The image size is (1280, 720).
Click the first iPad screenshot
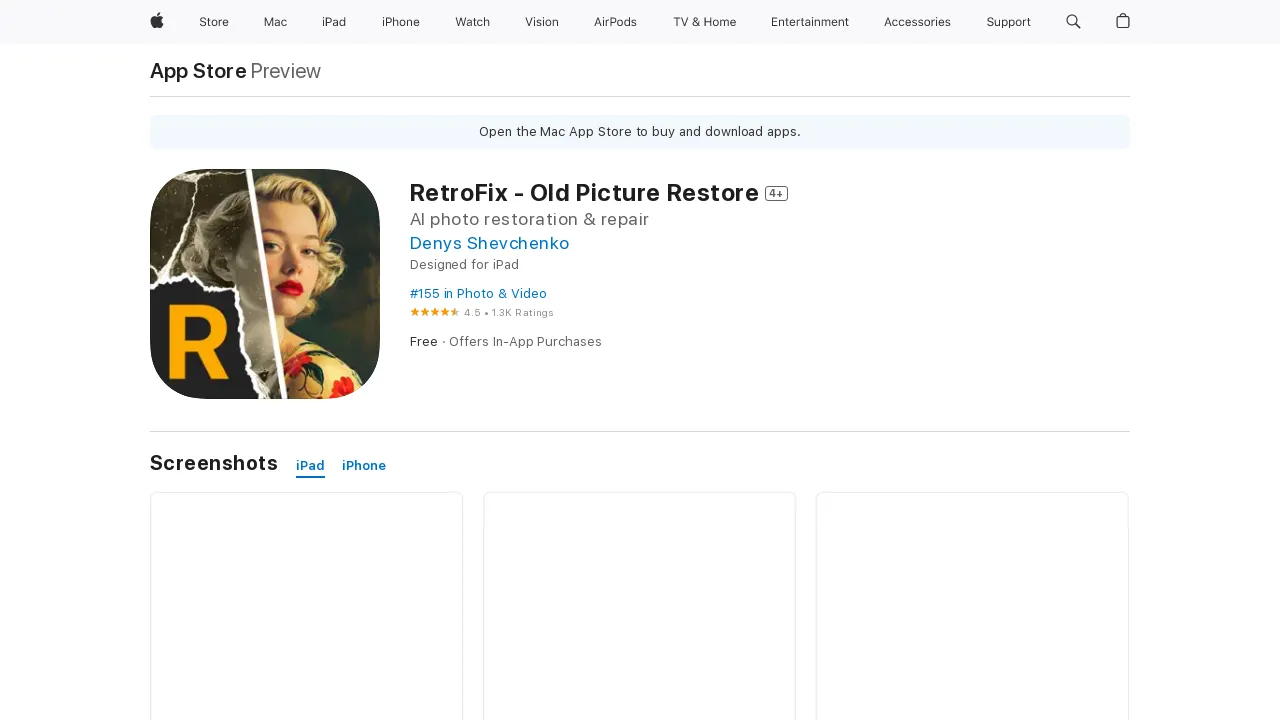306,605
